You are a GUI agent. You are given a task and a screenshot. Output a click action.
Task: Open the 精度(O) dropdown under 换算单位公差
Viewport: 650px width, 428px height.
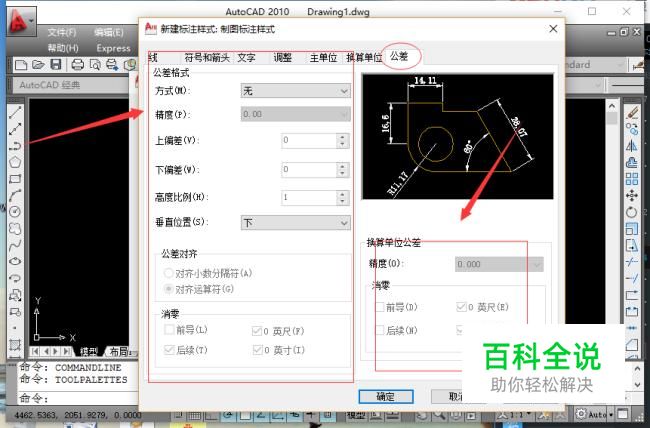click(x=499, y=264)
